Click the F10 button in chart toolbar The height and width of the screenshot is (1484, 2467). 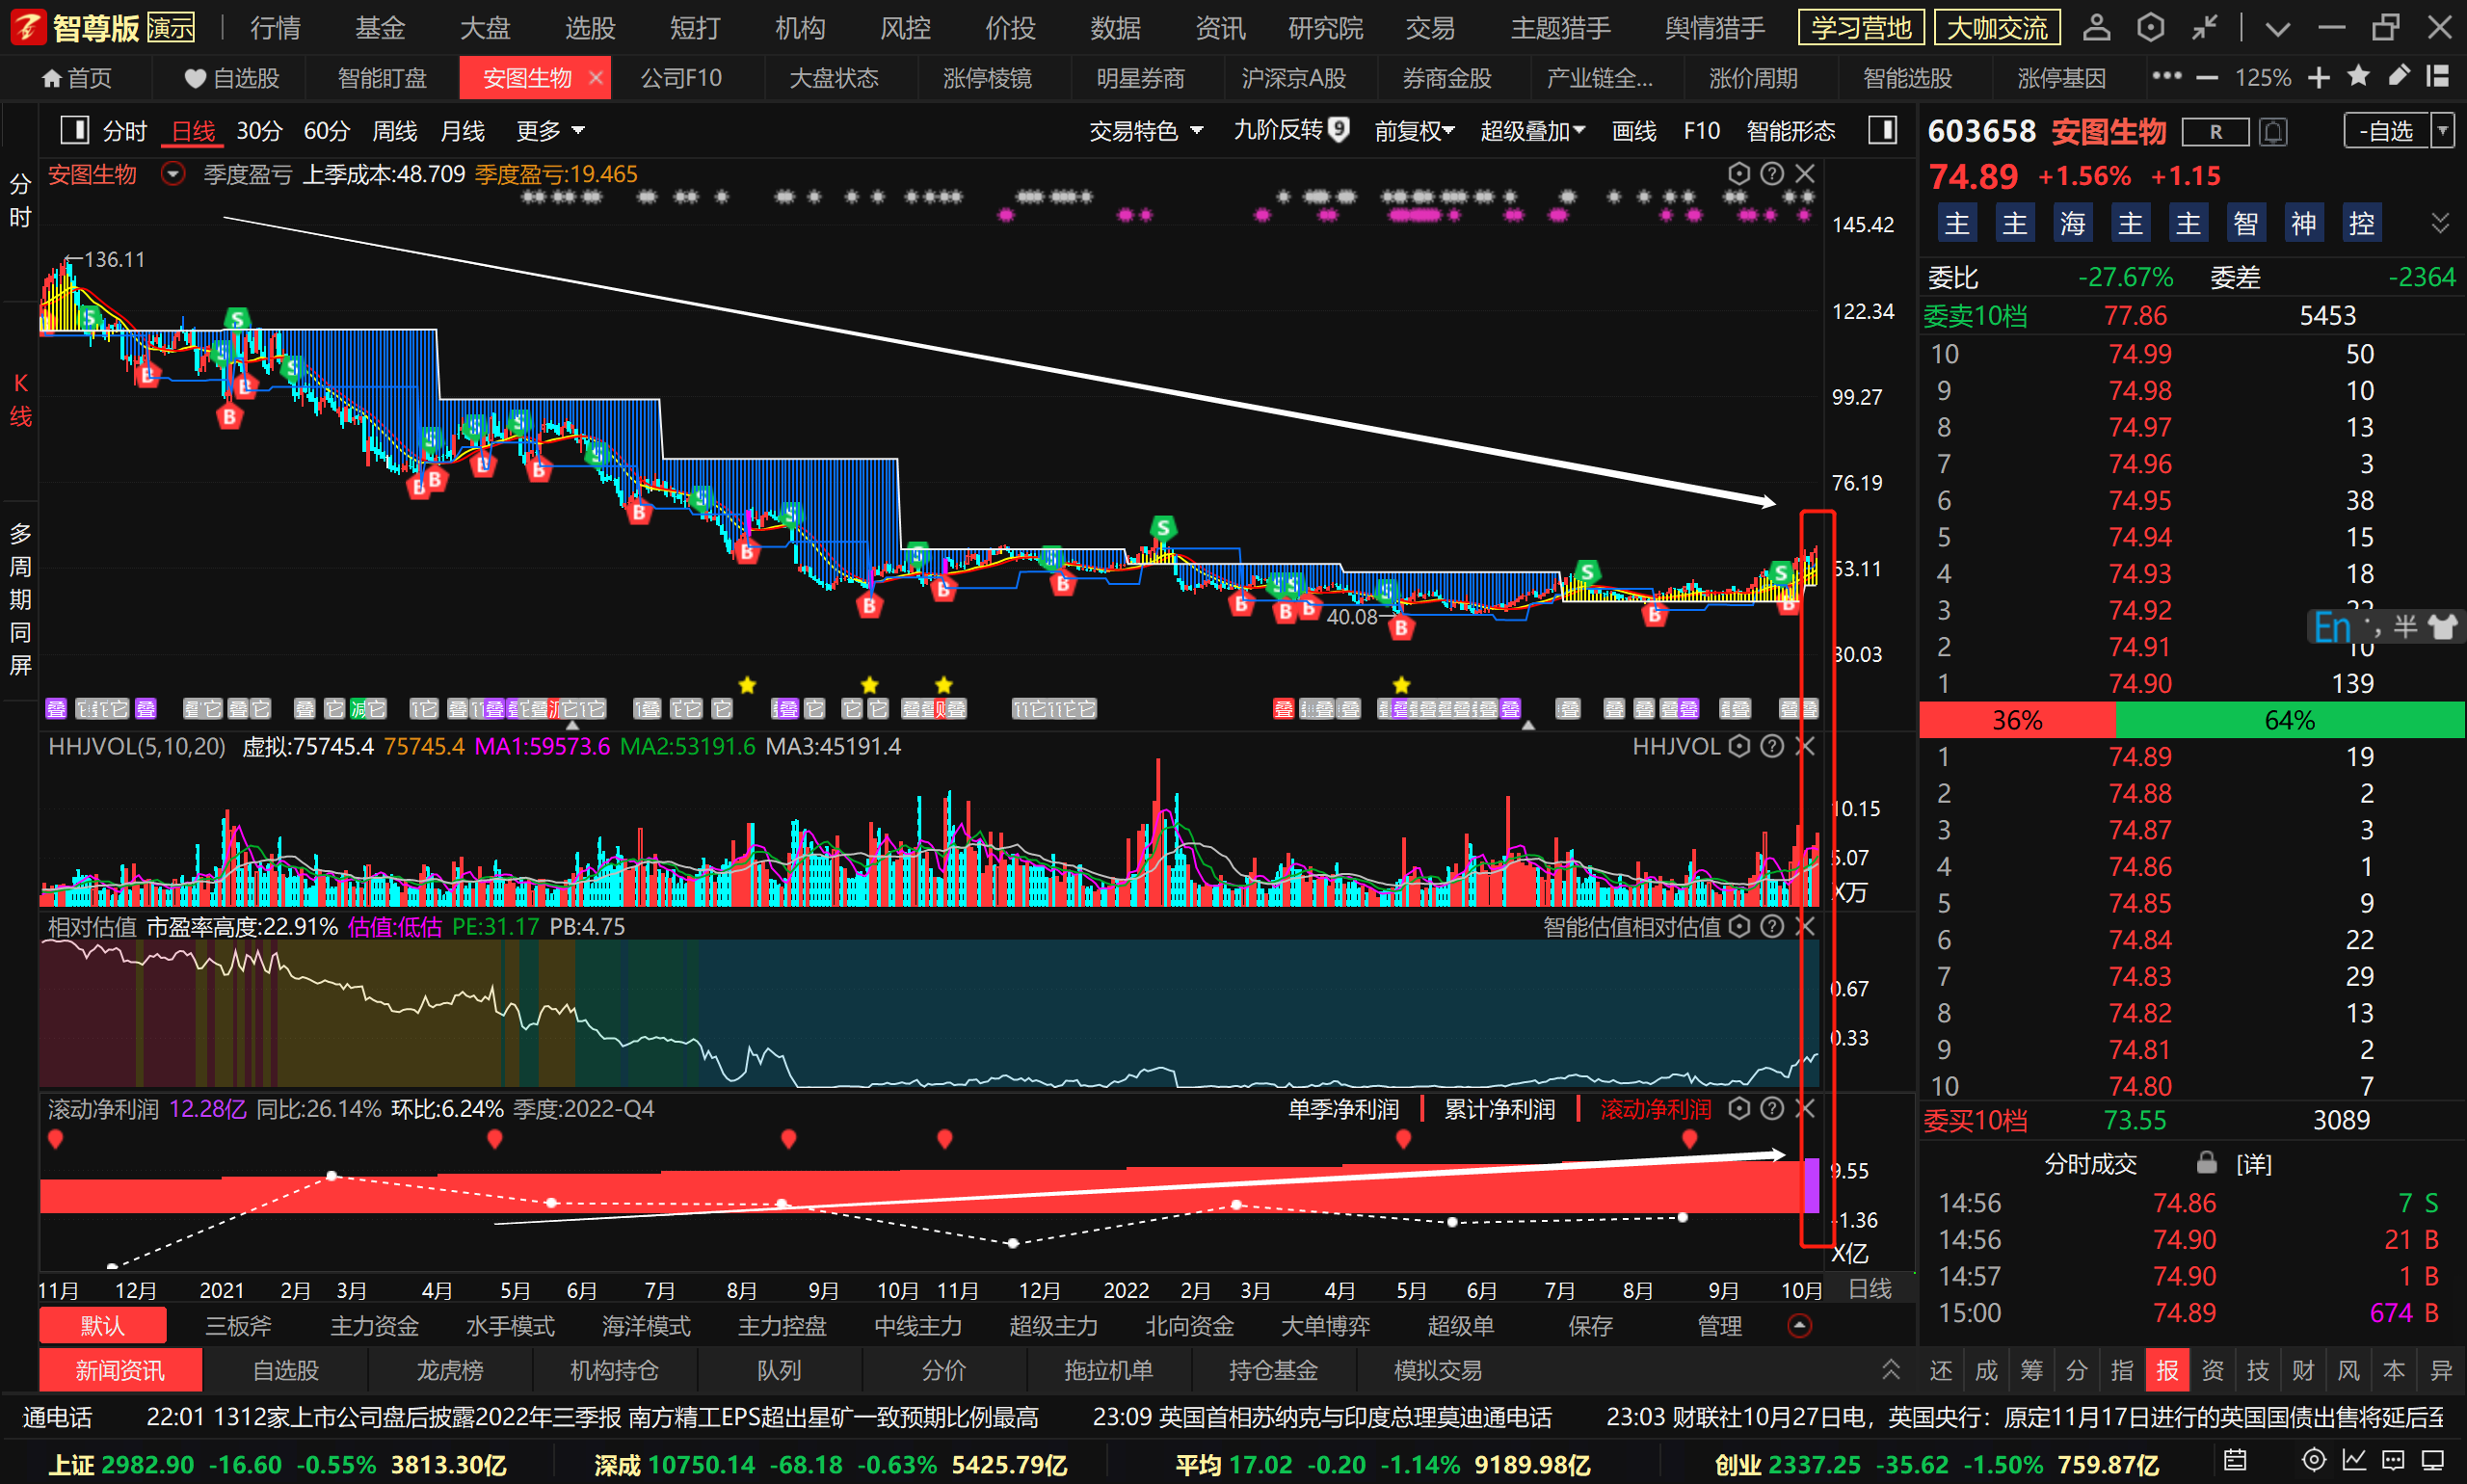tap(1701, 131)
